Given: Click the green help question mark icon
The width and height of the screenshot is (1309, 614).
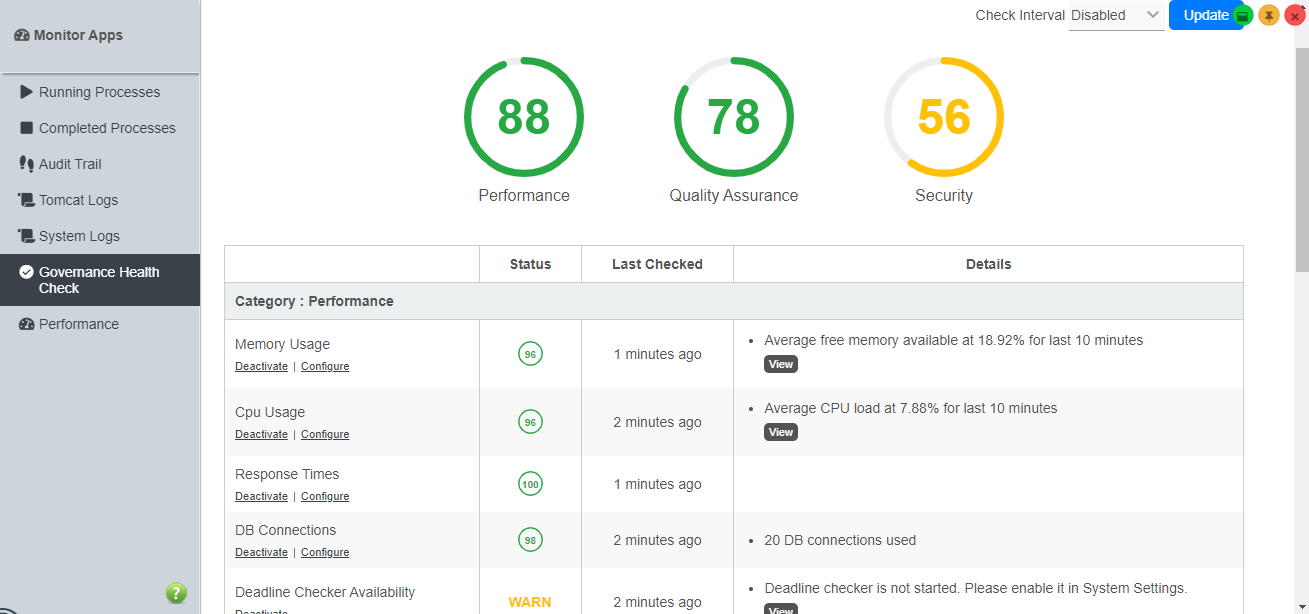Looking at the screenshot, I should 176,593.
